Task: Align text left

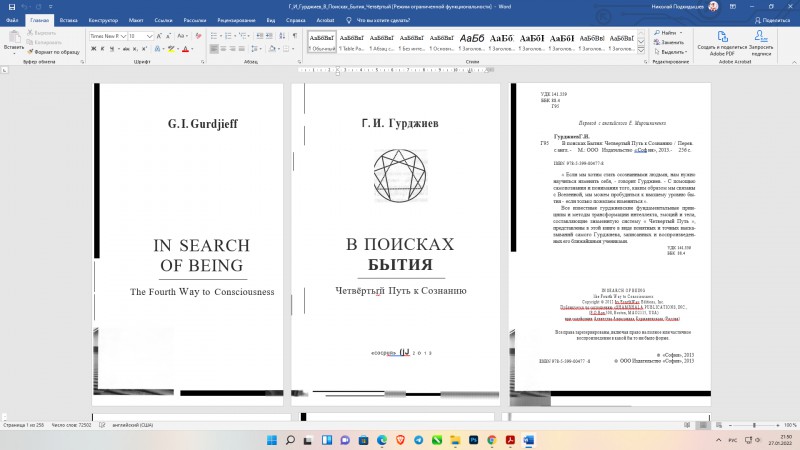Action: coord(214,49)
